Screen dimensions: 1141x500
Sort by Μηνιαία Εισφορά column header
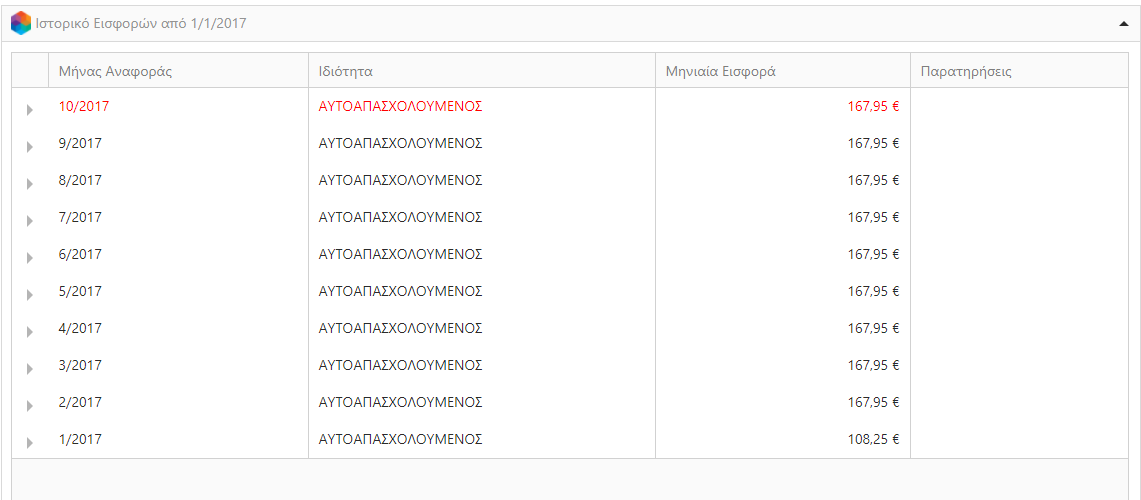point(783,71)
